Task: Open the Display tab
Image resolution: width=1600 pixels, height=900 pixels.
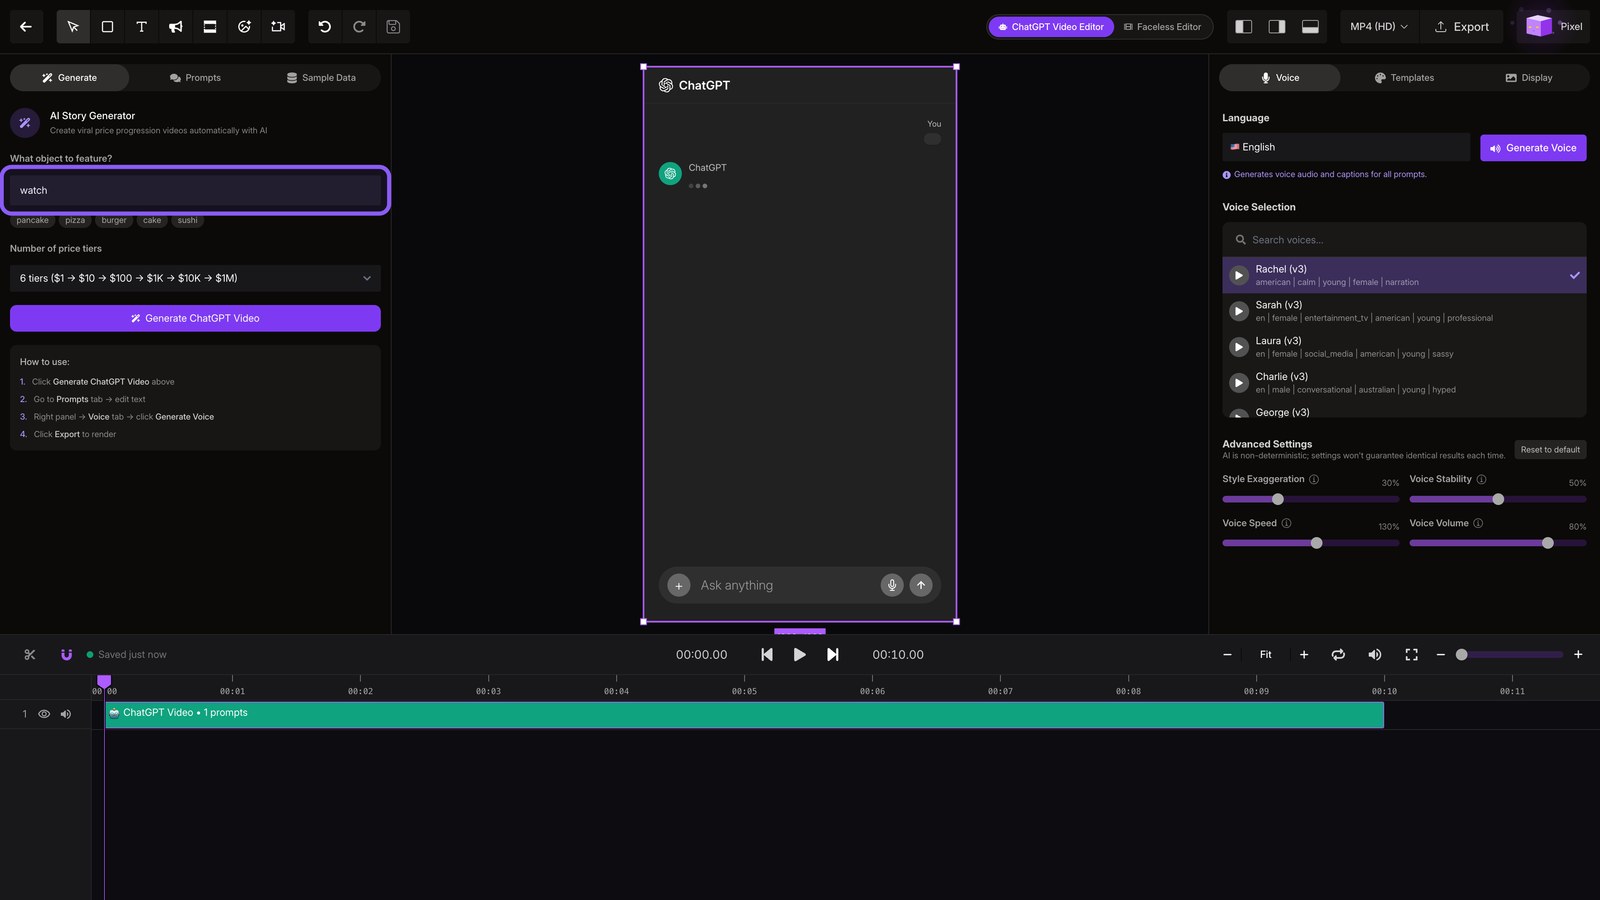Action: [x=1529, y=78]
